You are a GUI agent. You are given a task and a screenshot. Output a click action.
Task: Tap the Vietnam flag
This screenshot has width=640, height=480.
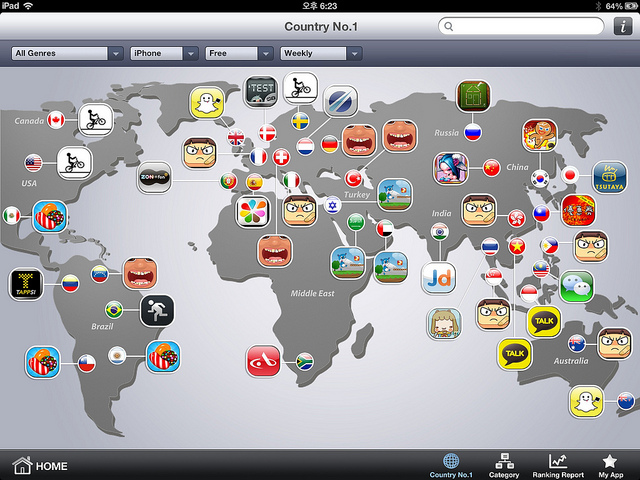[x=517, y=247]
